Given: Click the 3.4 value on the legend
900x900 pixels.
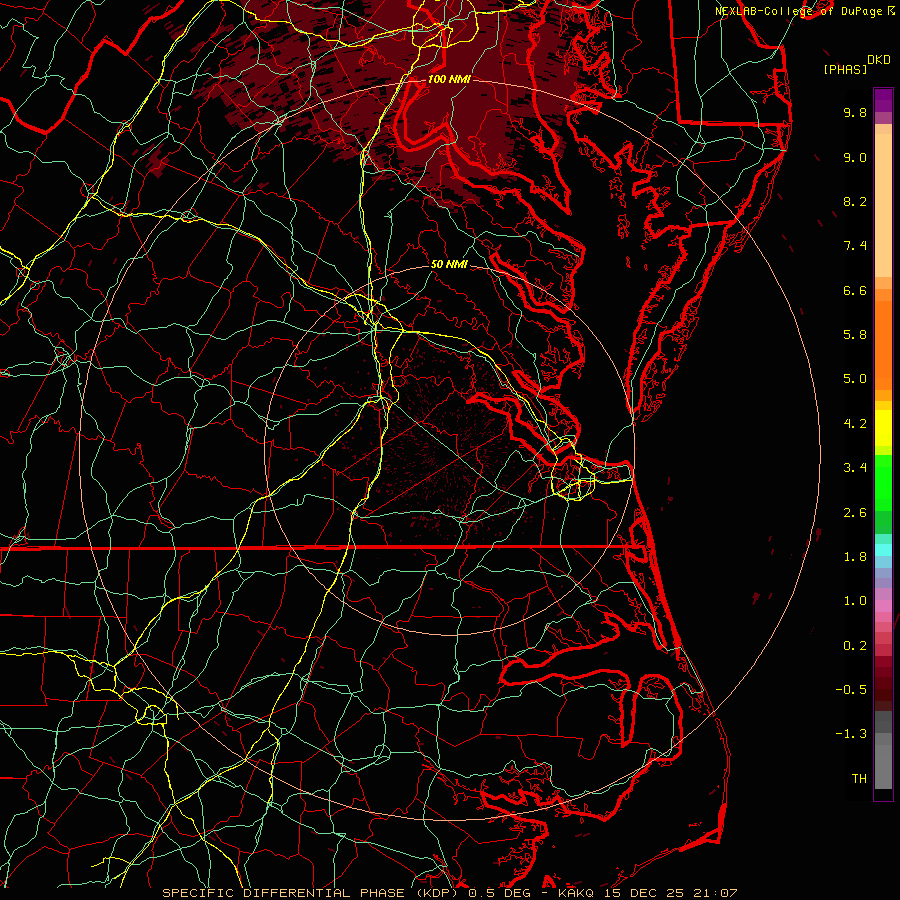Looking at the screenshot, I should point(855,468).
